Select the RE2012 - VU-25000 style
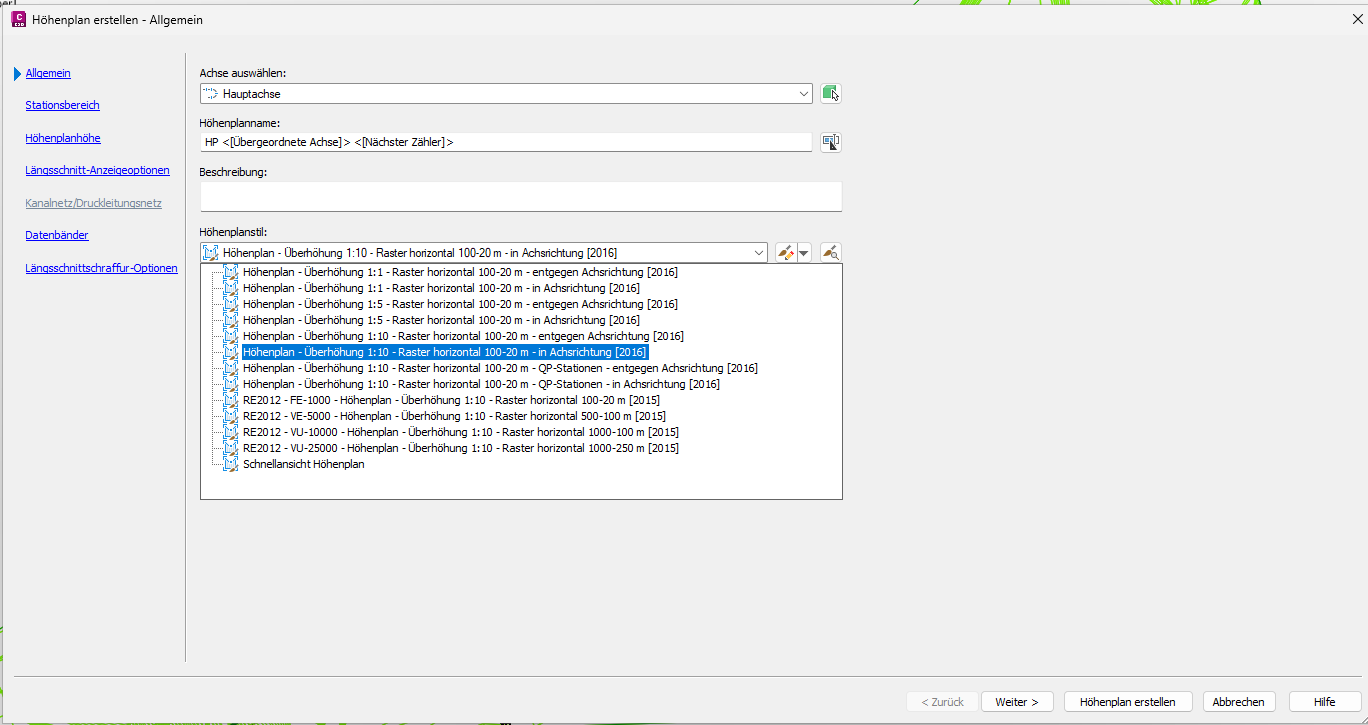1368x725 pixels. coord(461,448)
